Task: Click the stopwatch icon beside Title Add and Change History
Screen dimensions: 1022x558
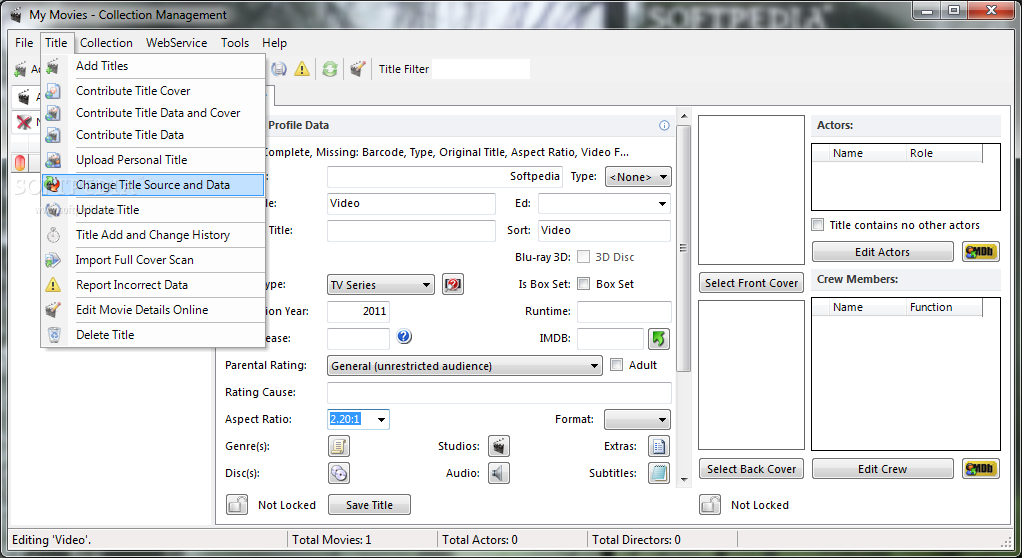Action: [x=53, y=235]
